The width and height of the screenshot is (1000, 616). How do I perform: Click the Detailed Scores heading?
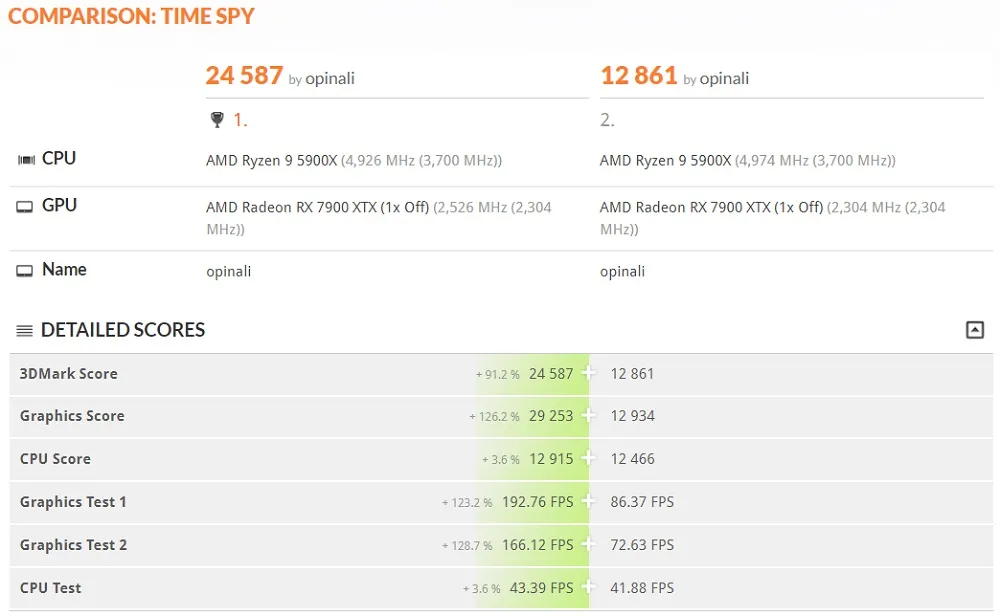pos(123,330)
